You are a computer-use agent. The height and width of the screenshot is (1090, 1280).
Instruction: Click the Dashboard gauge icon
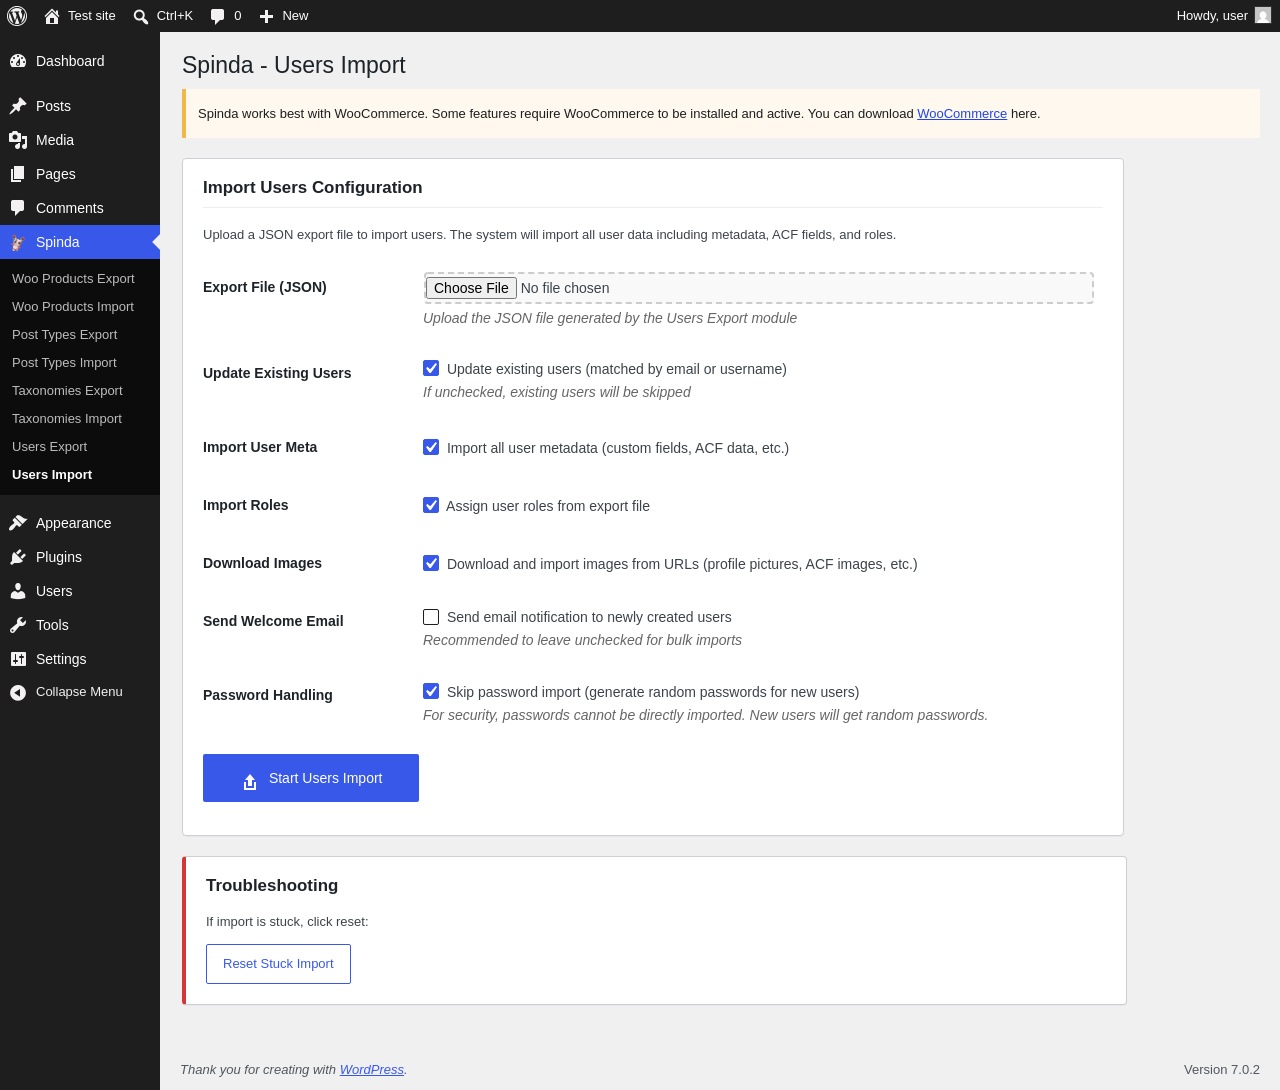click(18, 61)
